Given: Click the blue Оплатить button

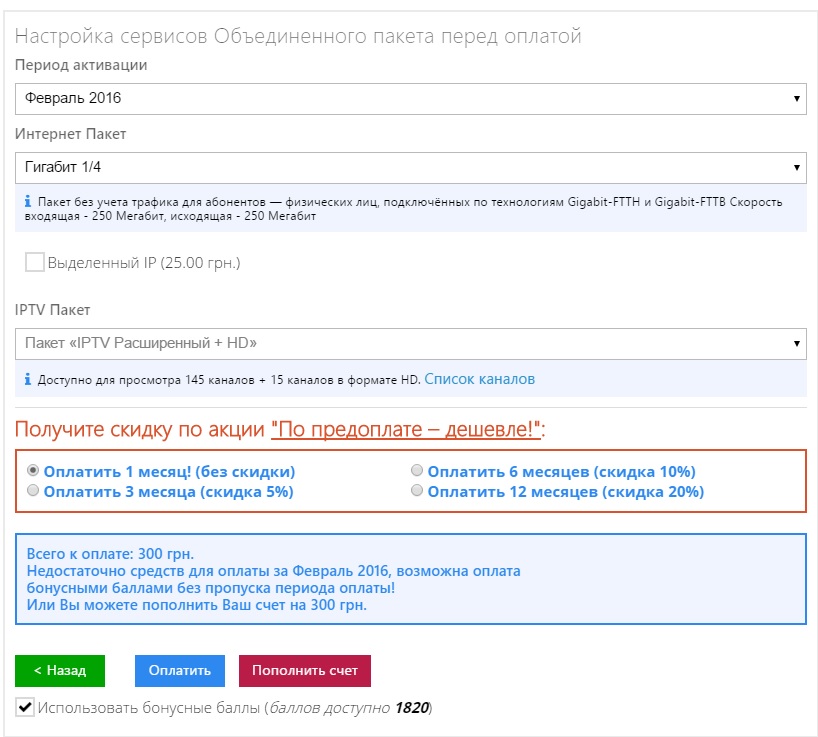Looking at the screenshot, I should click(x=179, y=671).
